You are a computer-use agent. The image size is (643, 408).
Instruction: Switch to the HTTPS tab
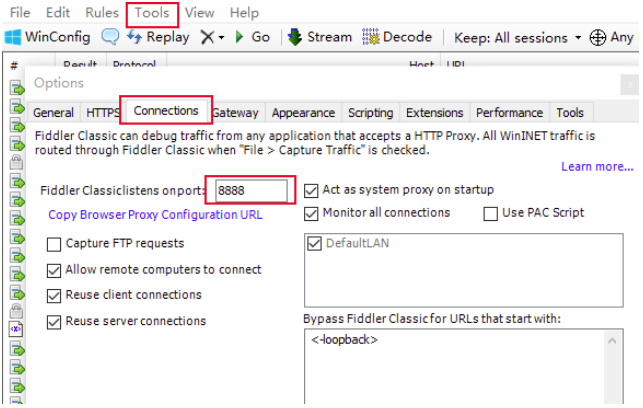103,112
